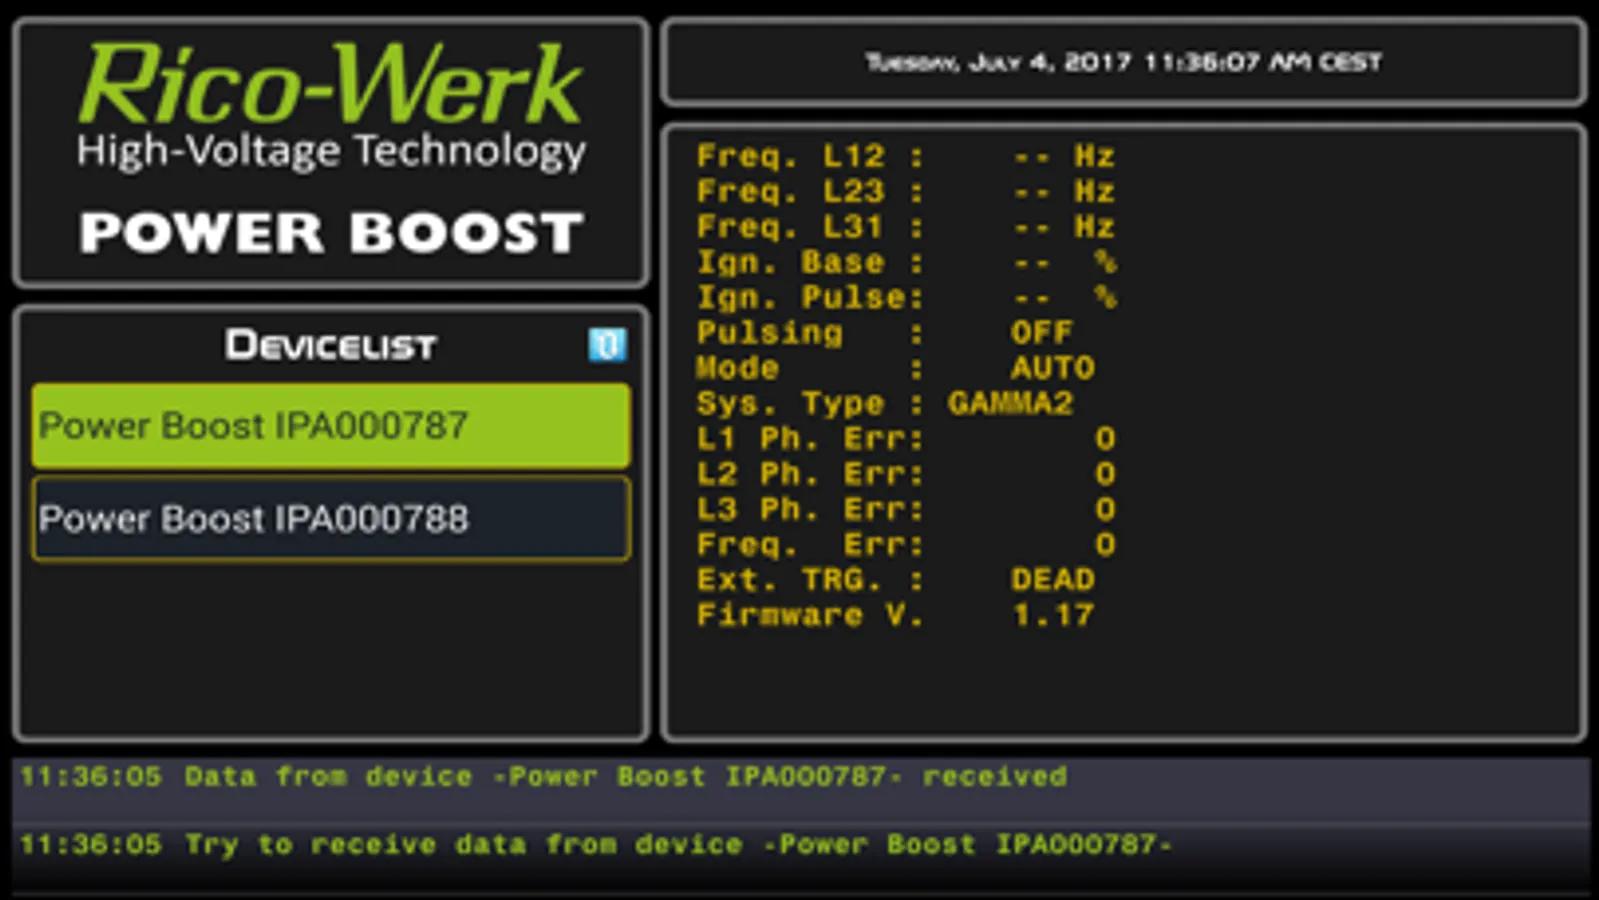Image resolution: width=1599 pixels, height=900 pixels.
Task: Click the High-Voltage Technology tagline
Action: tap(331, 152)
